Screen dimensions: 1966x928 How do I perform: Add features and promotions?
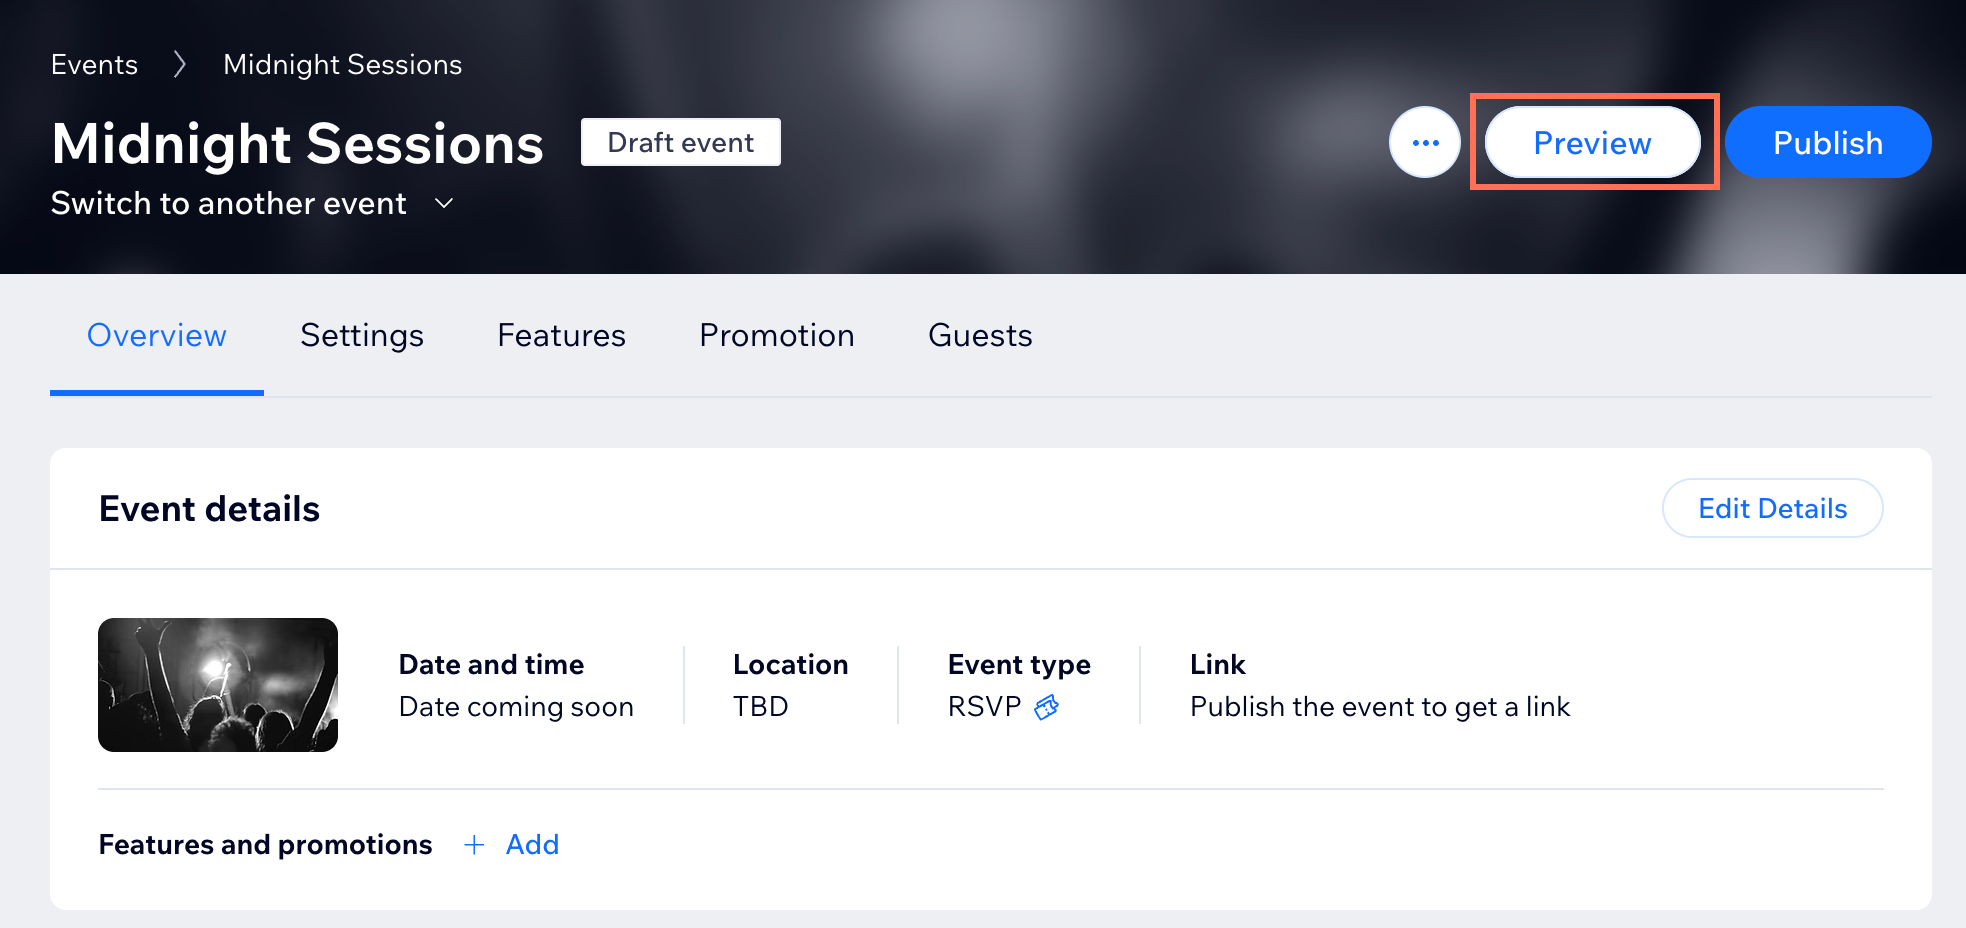(512, 845)
